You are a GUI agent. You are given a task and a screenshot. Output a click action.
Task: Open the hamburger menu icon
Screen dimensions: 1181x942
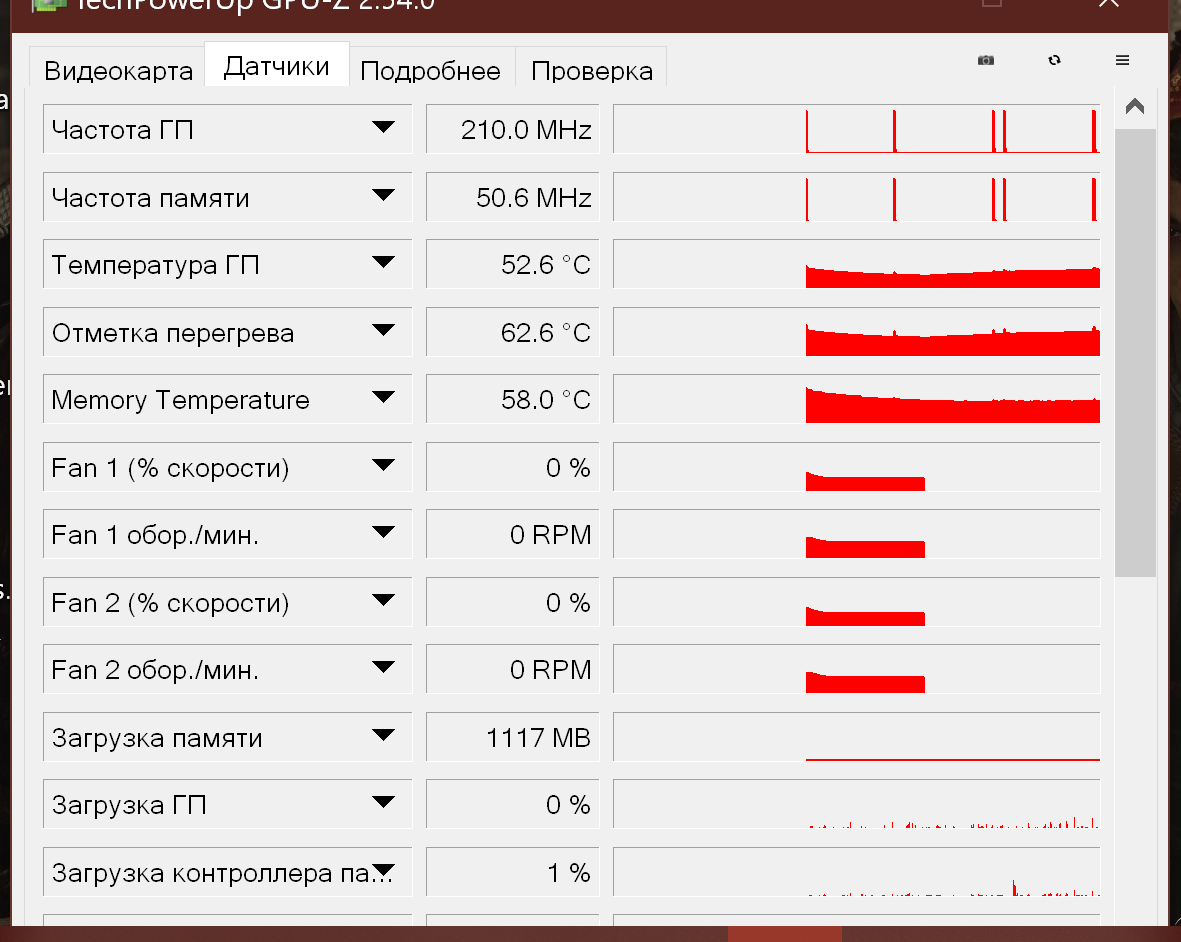pos(1122,60)
